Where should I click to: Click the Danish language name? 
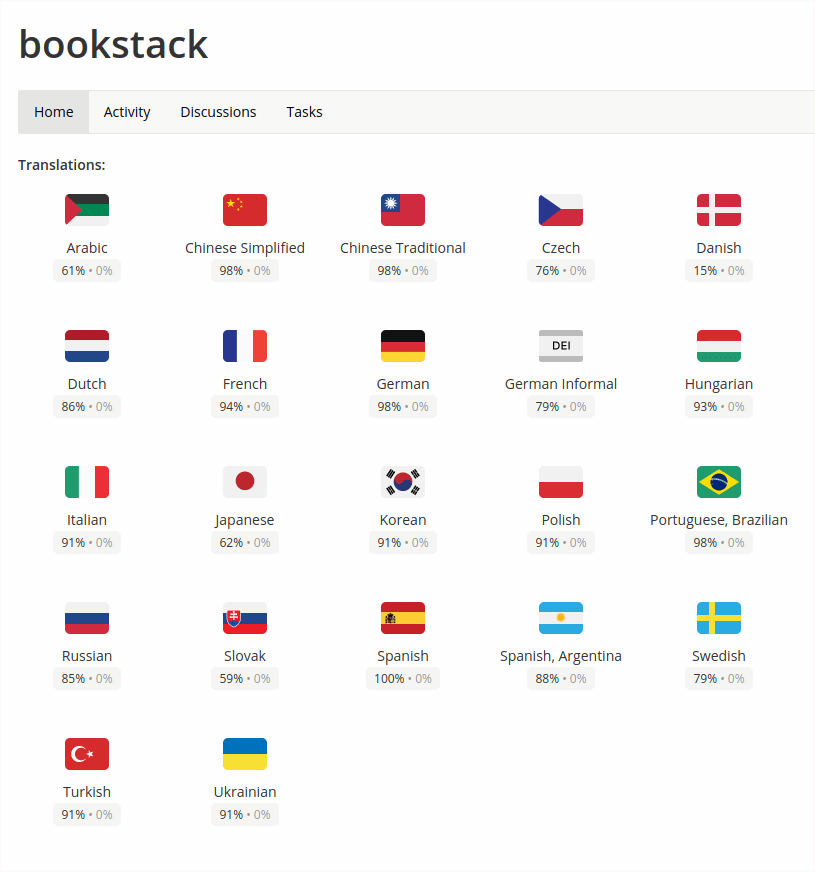point(718,248)
